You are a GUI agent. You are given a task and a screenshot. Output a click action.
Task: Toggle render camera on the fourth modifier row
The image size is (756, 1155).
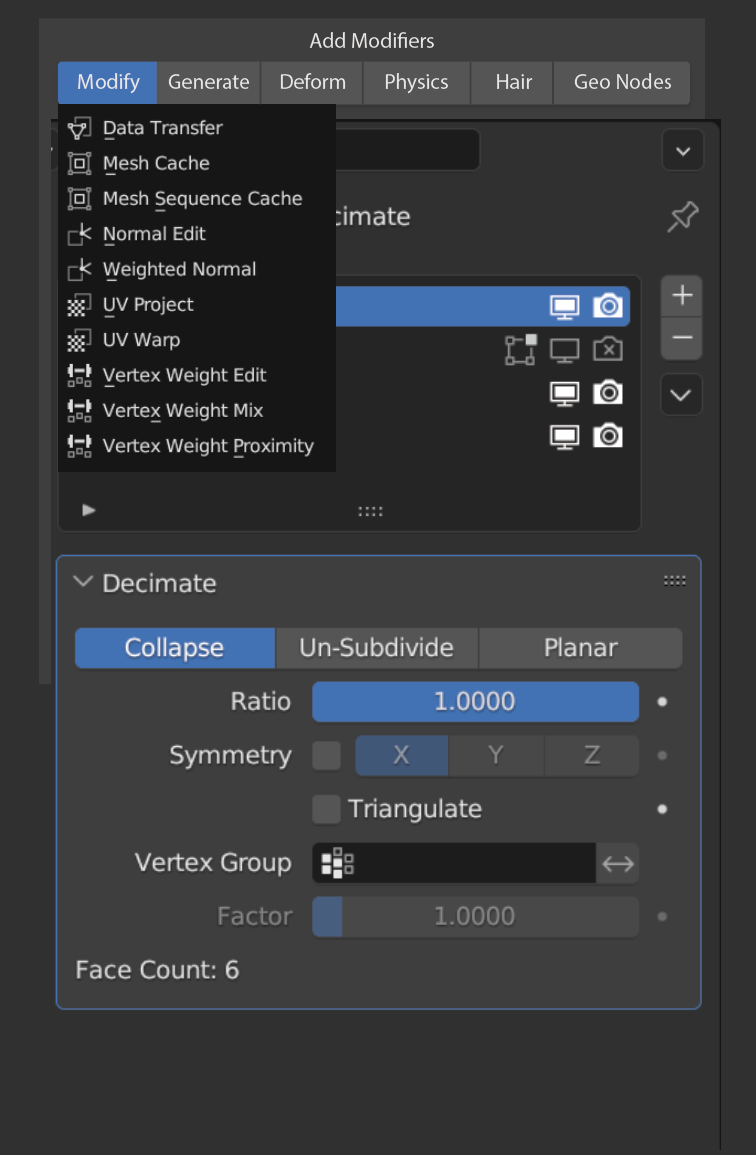(x=608, y=436)
